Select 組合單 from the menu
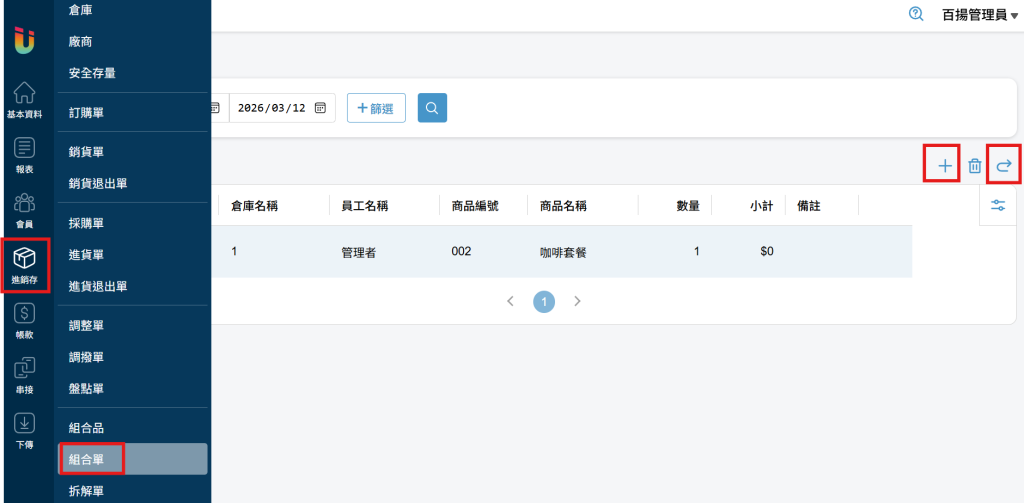Viewport: 1024px width, 503px height. pos(89,459)
